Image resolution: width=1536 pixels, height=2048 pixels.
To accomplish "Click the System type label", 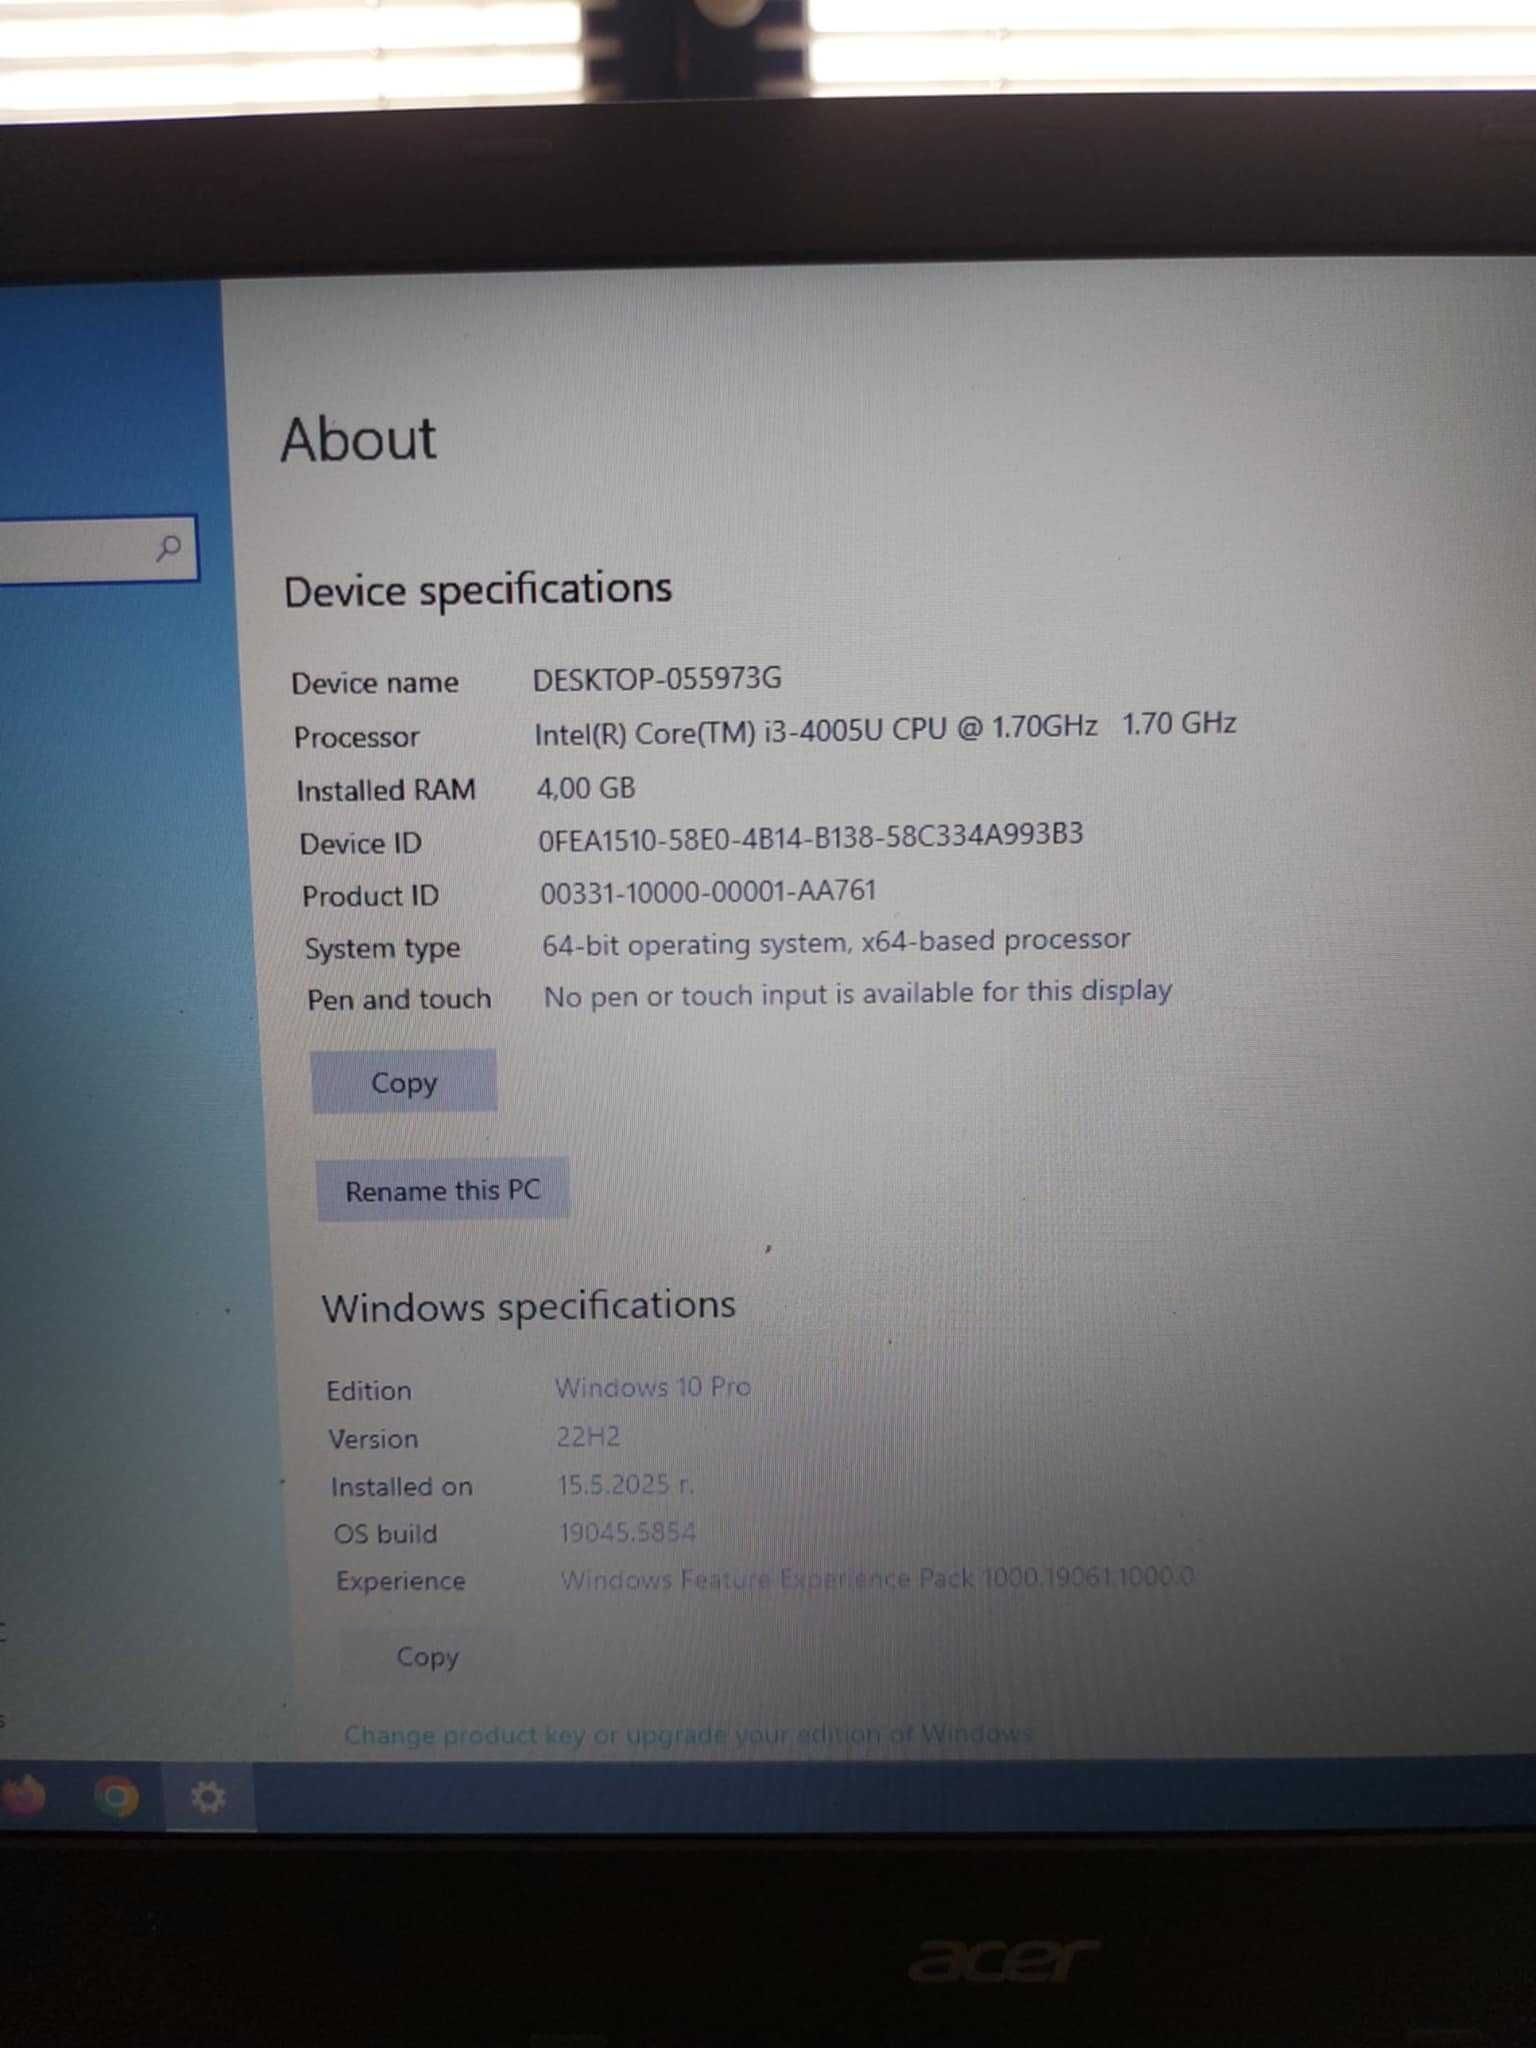I will [x=382, y=948].
